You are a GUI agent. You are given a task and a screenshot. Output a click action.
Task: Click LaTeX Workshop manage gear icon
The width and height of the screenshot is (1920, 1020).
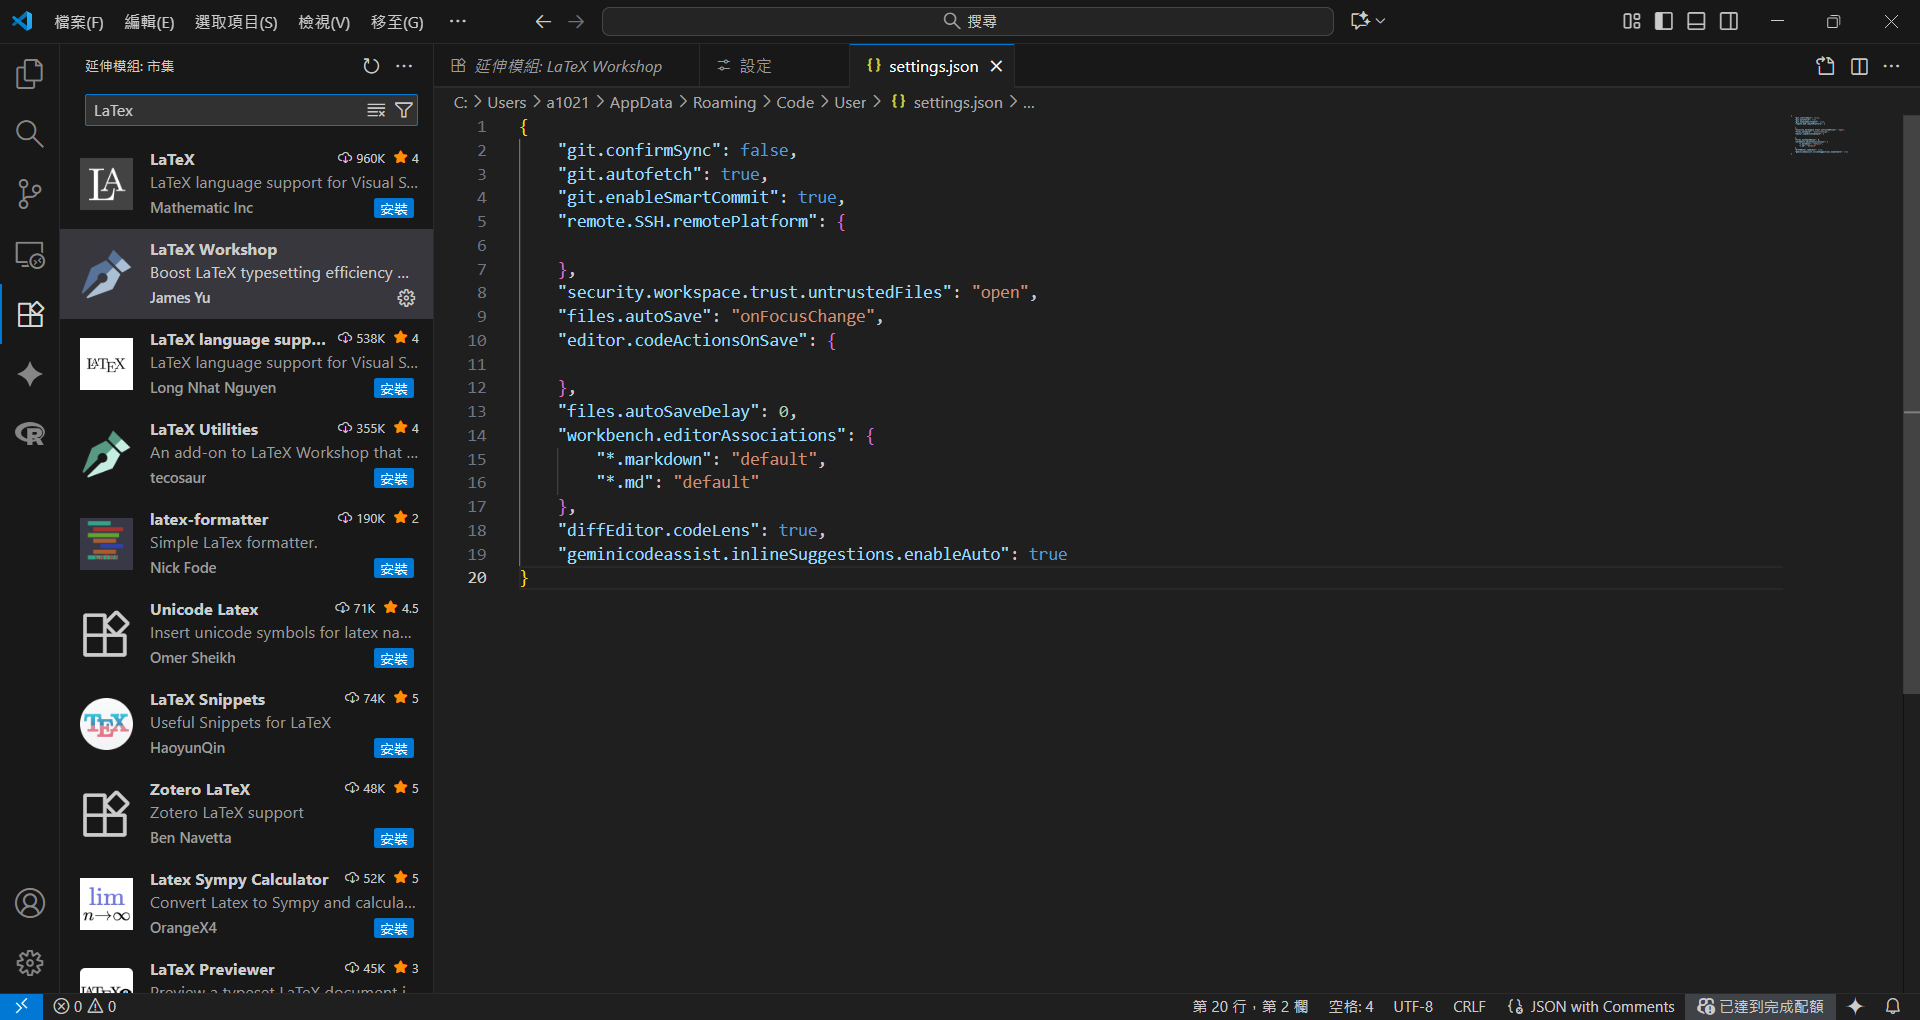point(406,298)
